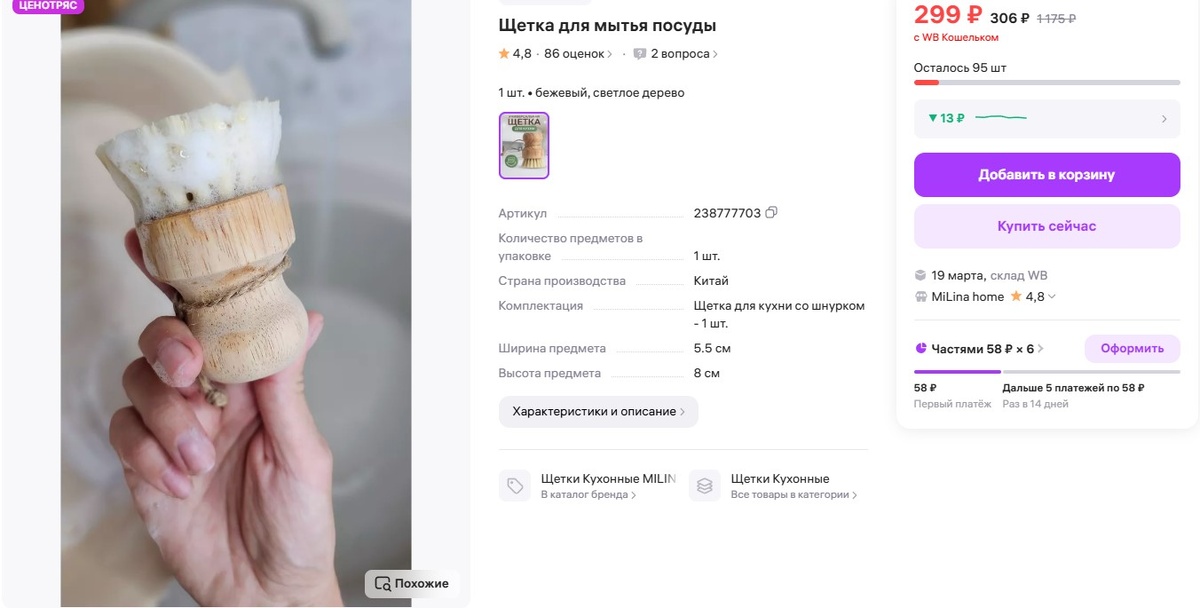This screenshot has width=1200, height=608.
Task: Open Все товары в категории link
Action: 794,495
